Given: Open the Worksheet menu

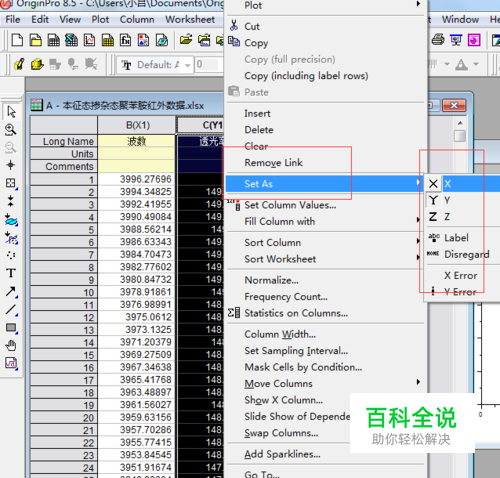Looking at the screenshot, I should (190, 19).
